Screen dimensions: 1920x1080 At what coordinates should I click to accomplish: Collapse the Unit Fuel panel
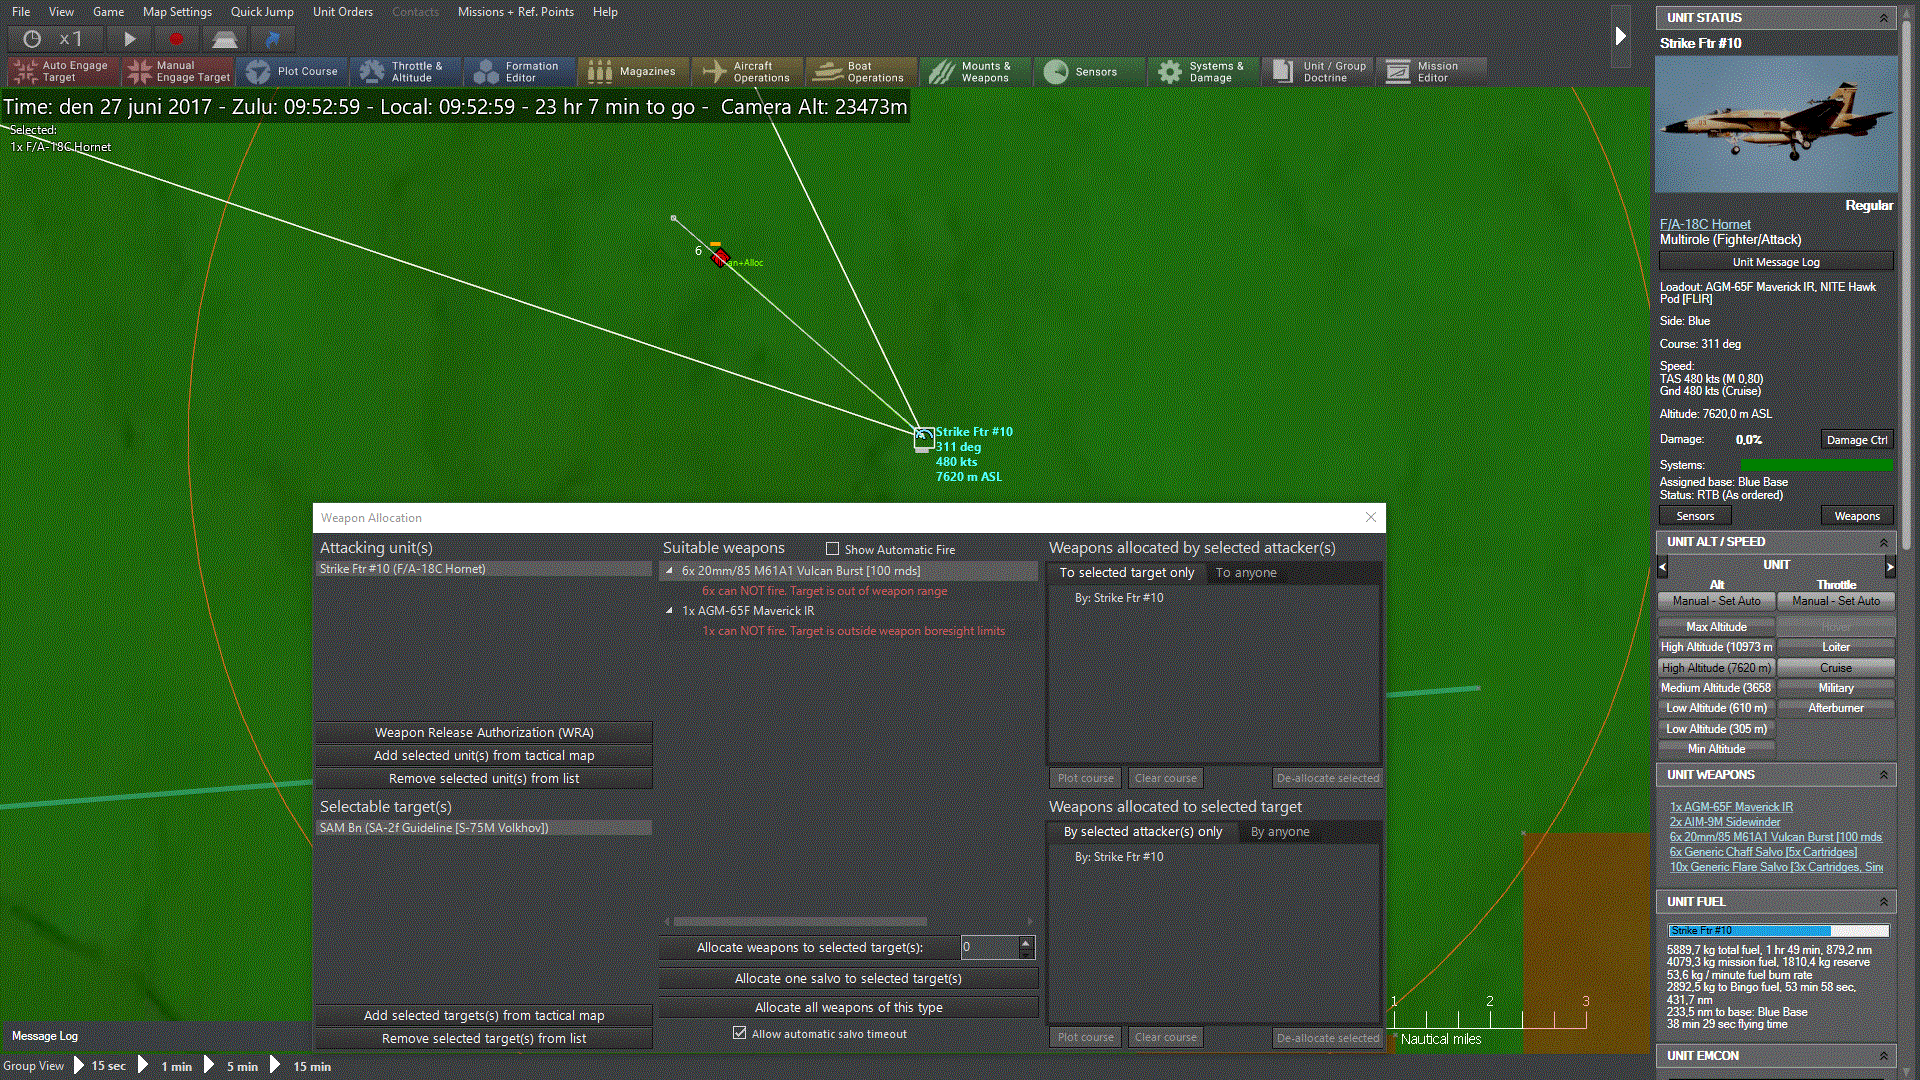(1883, 902)
